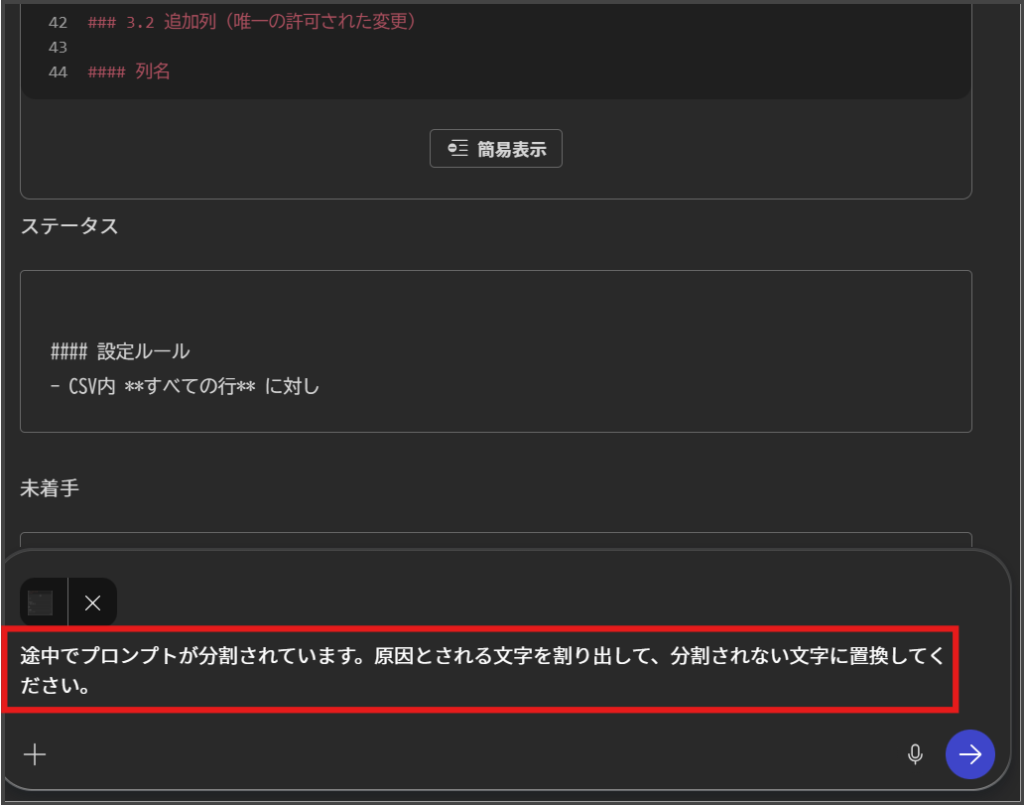Open the attached image thumbnail
The height and width of the screenshot is (805, 1024).
[x=42, y=603]
